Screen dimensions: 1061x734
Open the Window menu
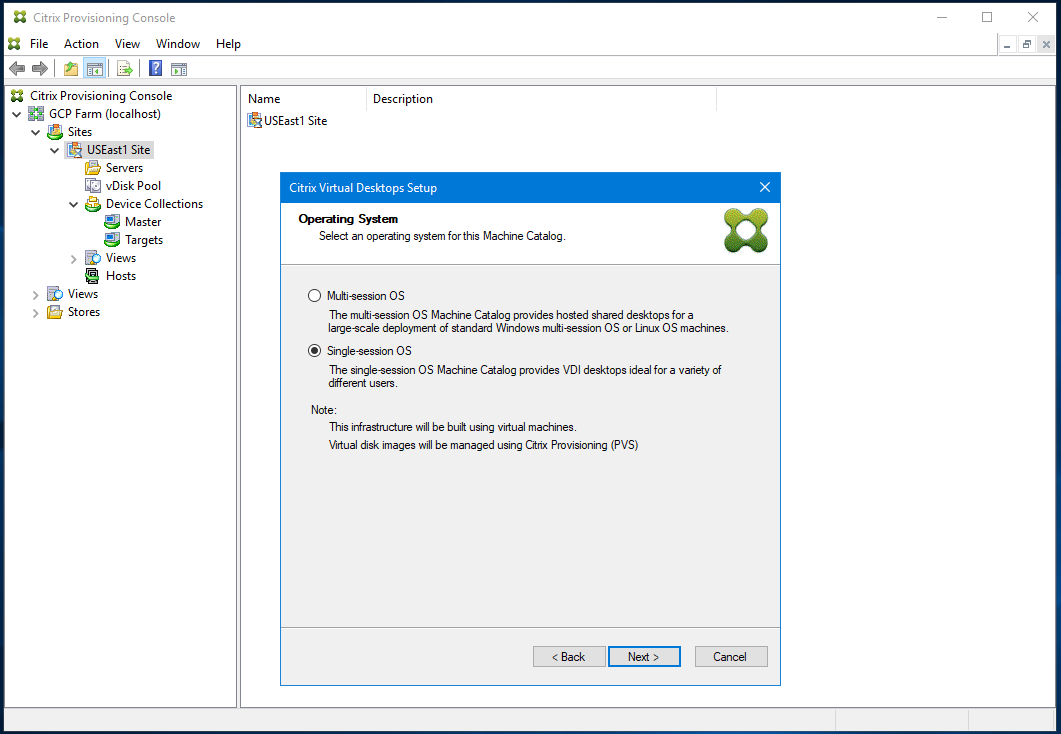178,43
